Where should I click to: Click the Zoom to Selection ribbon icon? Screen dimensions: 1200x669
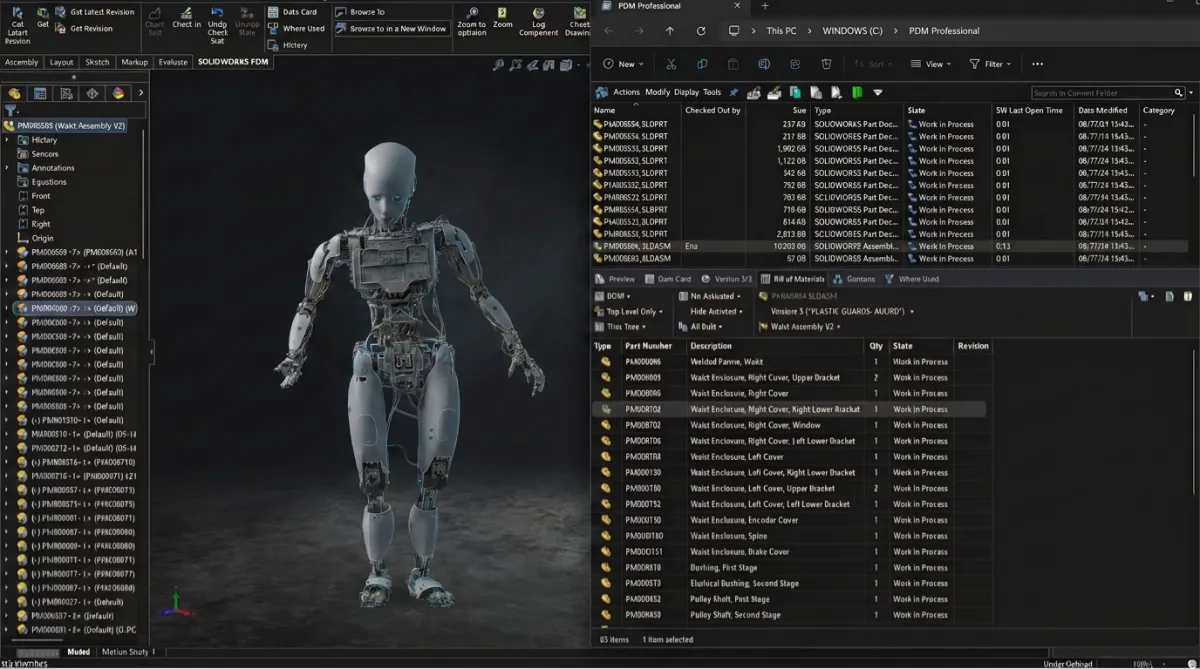pyautogui.click(x=471, y=12)
